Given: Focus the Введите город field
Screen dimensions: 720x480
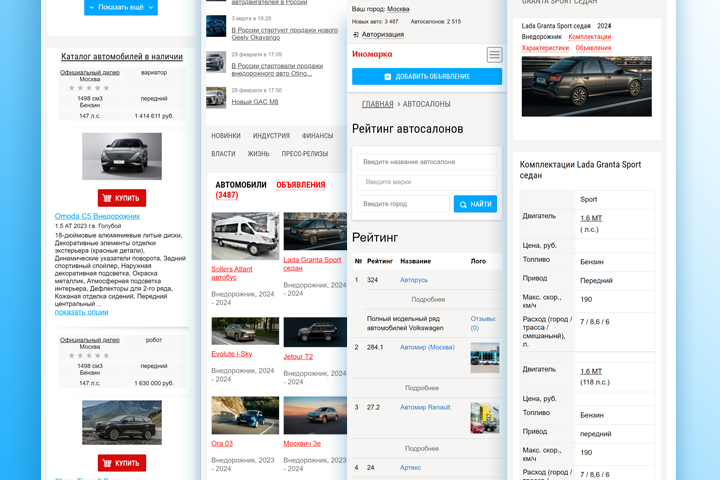Looking at the screenshot, I should [x=403, y=204].
